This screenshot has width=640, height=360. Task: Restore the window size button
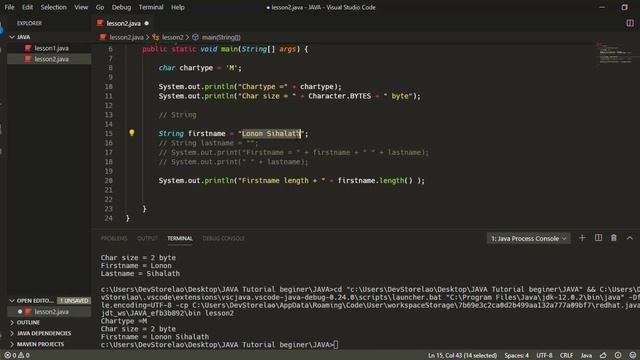(x=624, y=7)
